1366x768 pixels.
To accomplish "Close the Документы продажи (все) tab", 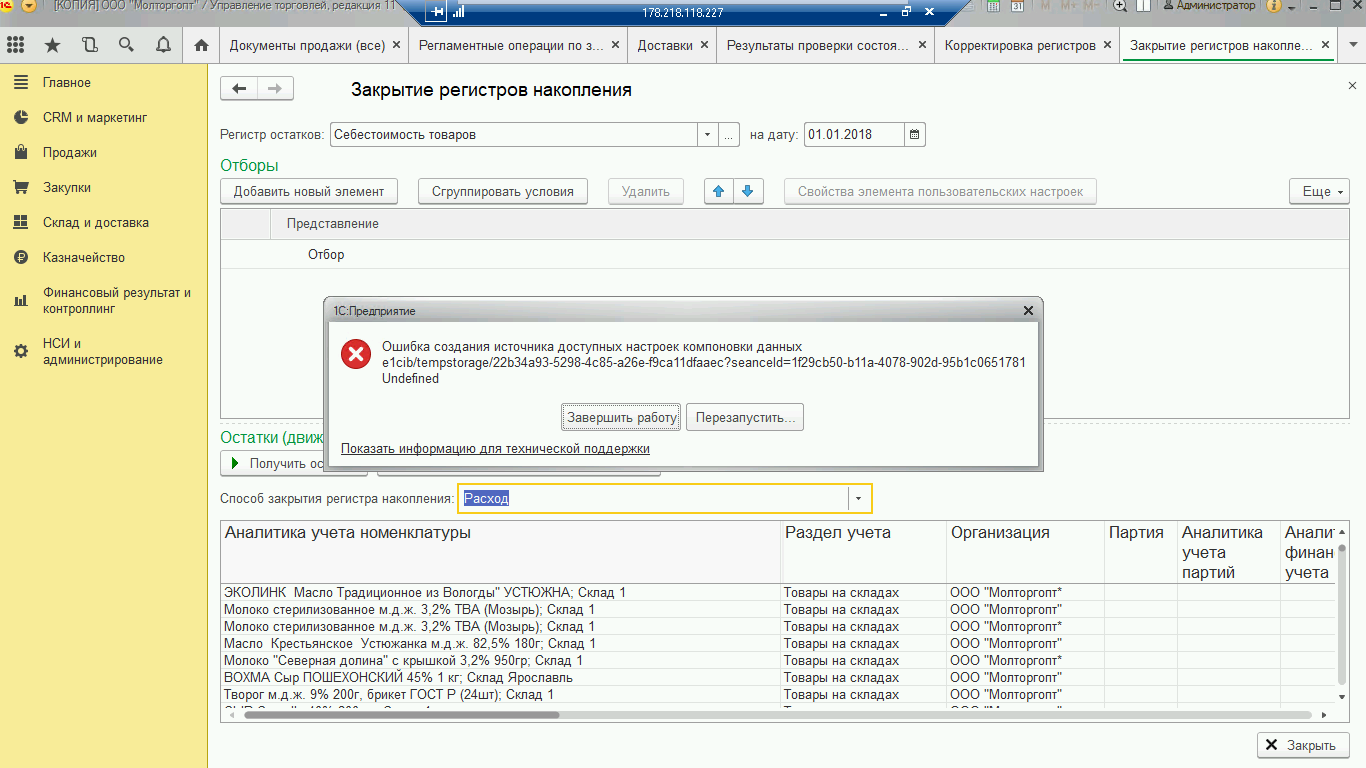I will (x=397, y=45).
